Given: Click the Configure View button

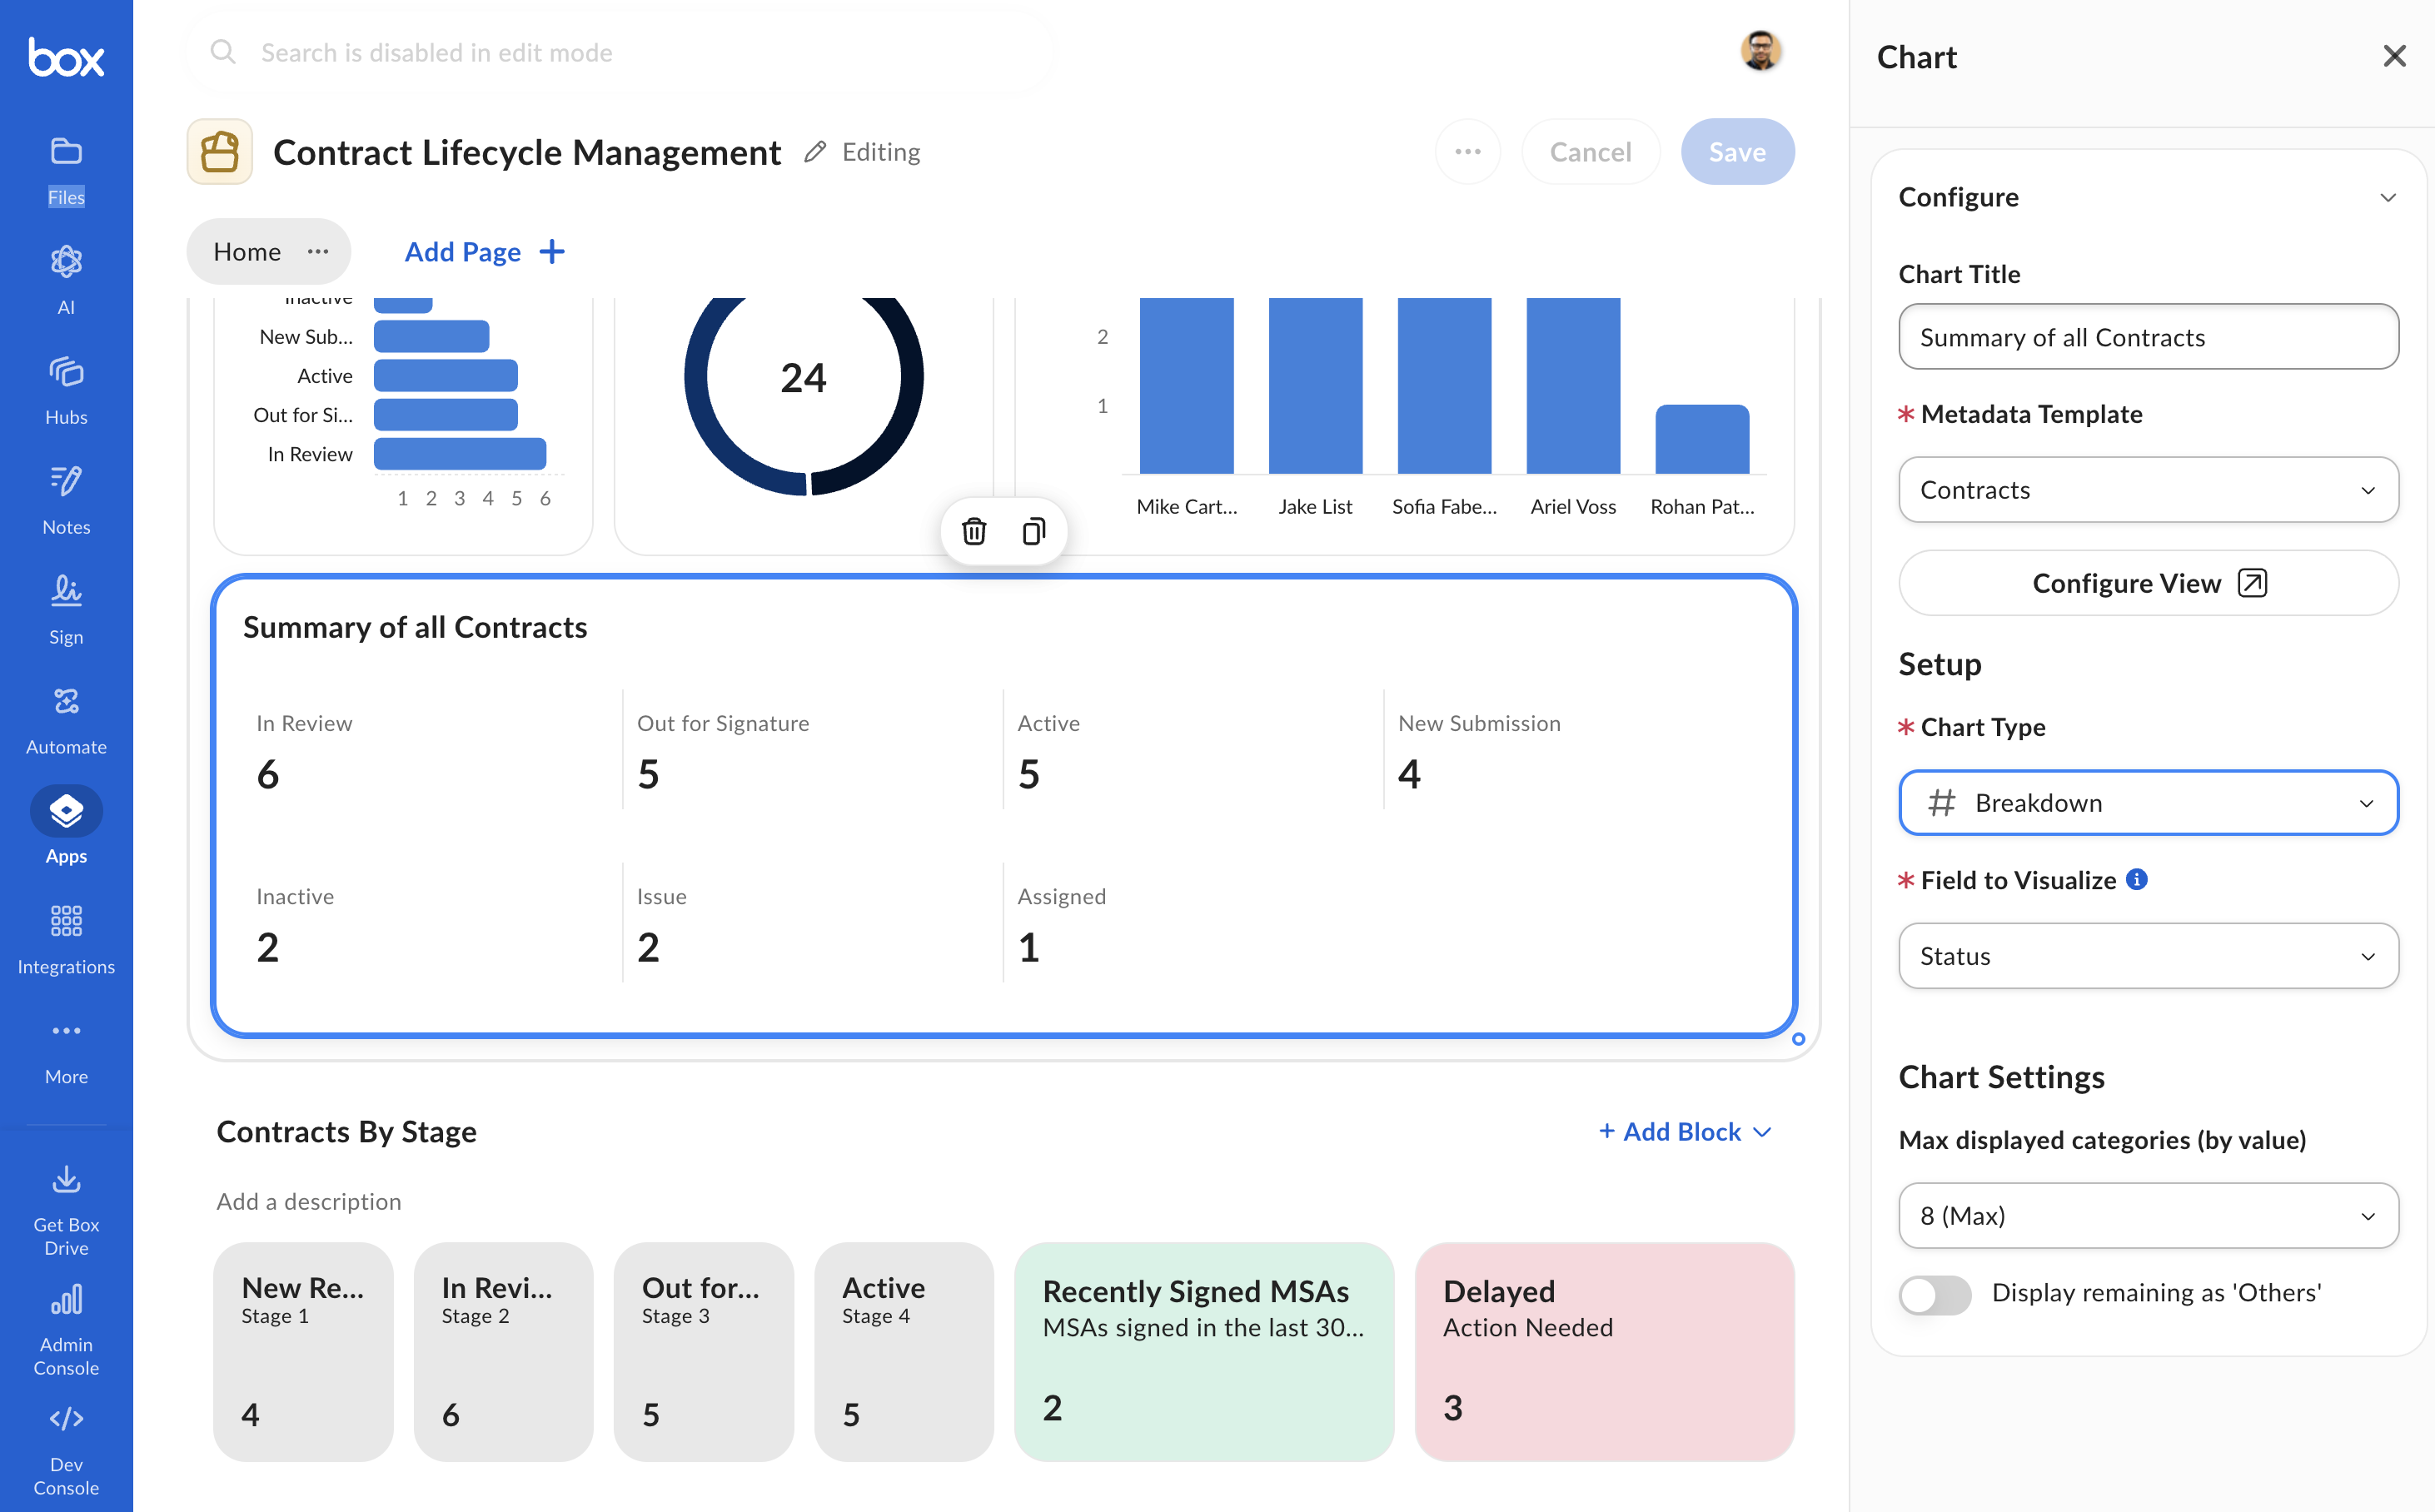Looking at the screenshot, I should pos(2148,582).
